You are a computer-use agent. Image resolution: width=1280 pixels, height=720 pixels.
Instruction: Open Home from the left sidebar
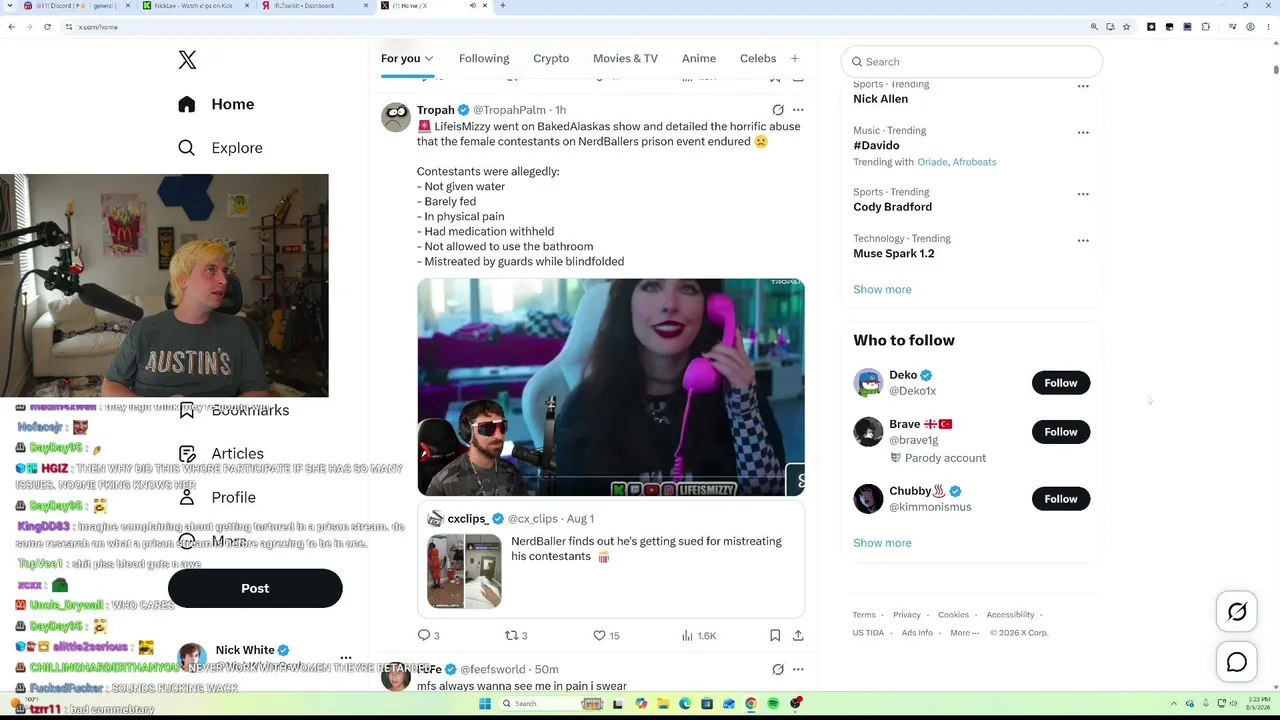[216, 104]
